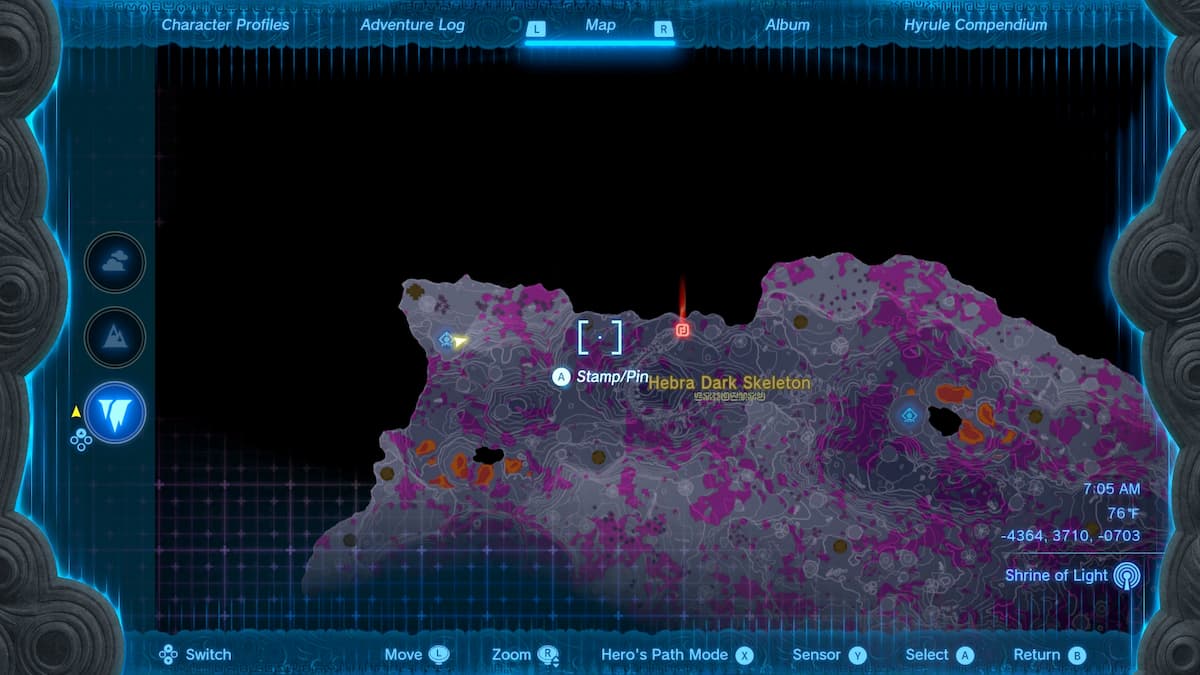Viewport: 1200px width, 675px height.
Task: Click the Hebra Dark Skeleton label
Action: [x=729, y=383]
